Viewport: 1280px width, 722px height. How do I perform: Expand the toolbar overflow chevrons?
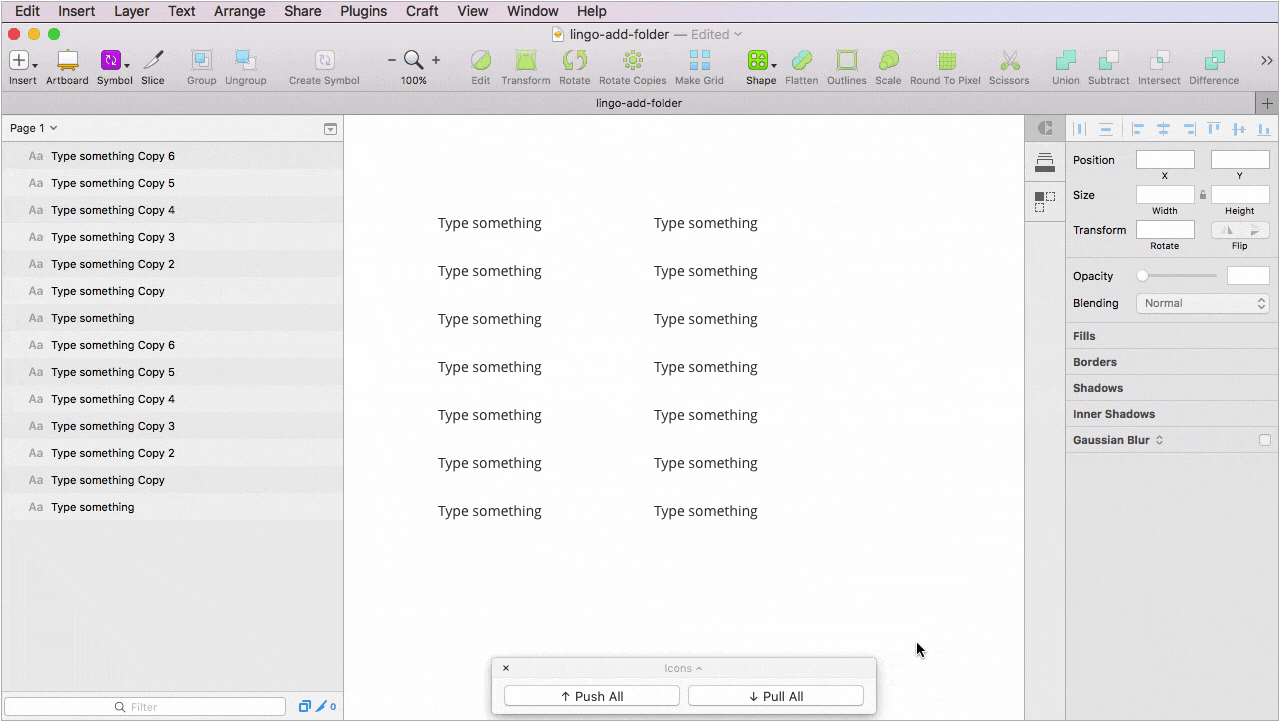1266,61
